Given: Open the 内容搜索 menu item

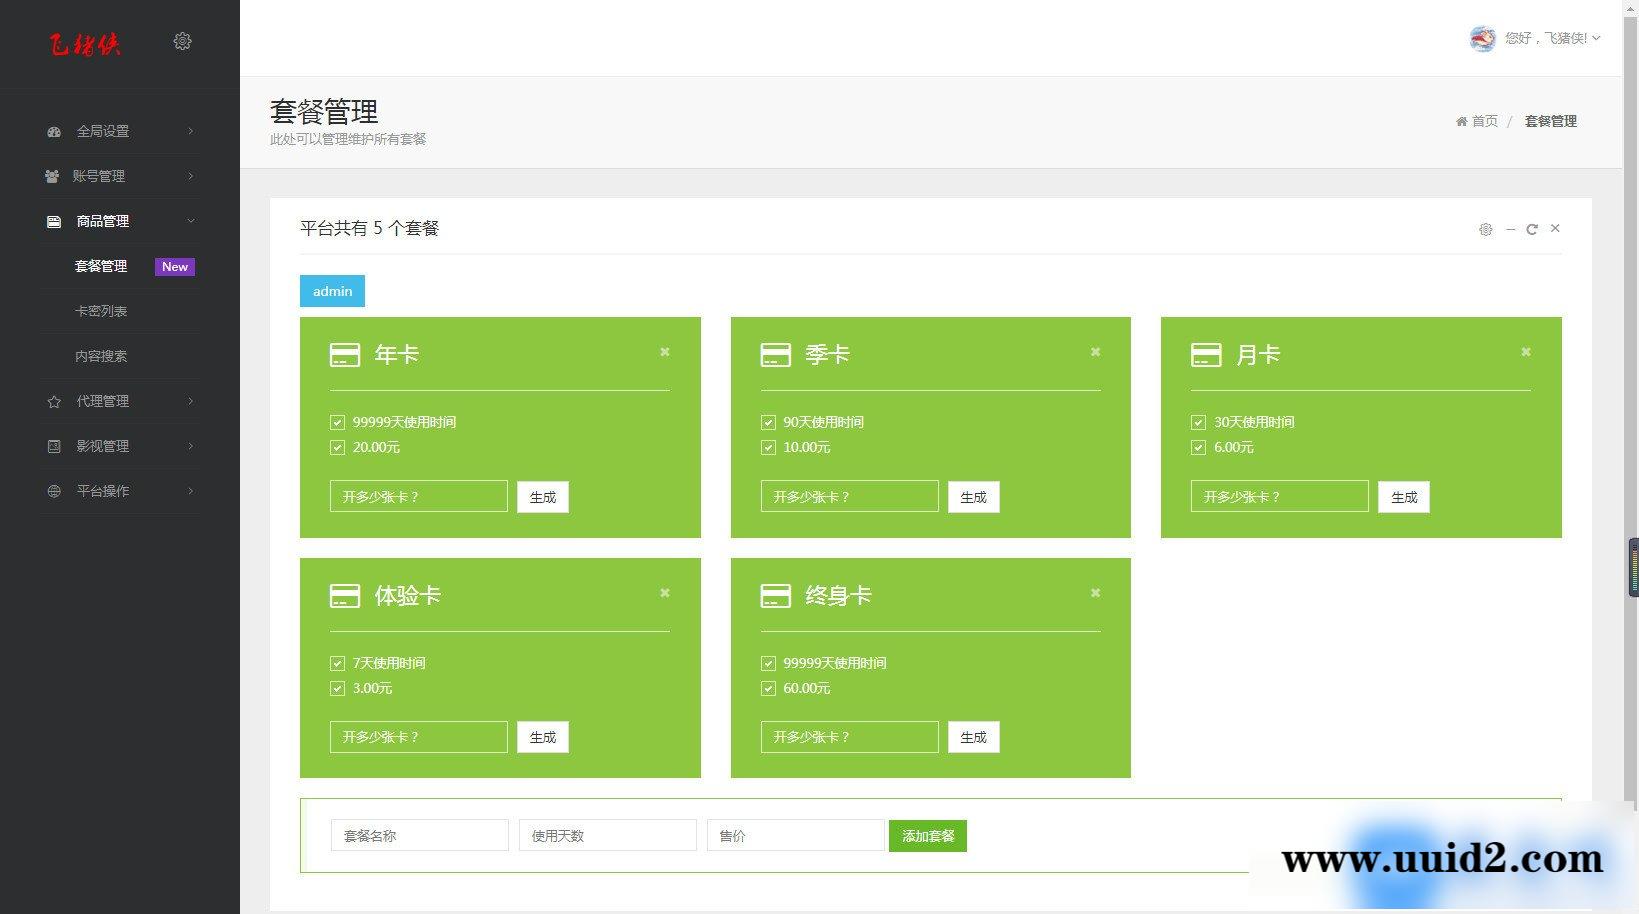Looking at the screenshot, I should (102, 356).
